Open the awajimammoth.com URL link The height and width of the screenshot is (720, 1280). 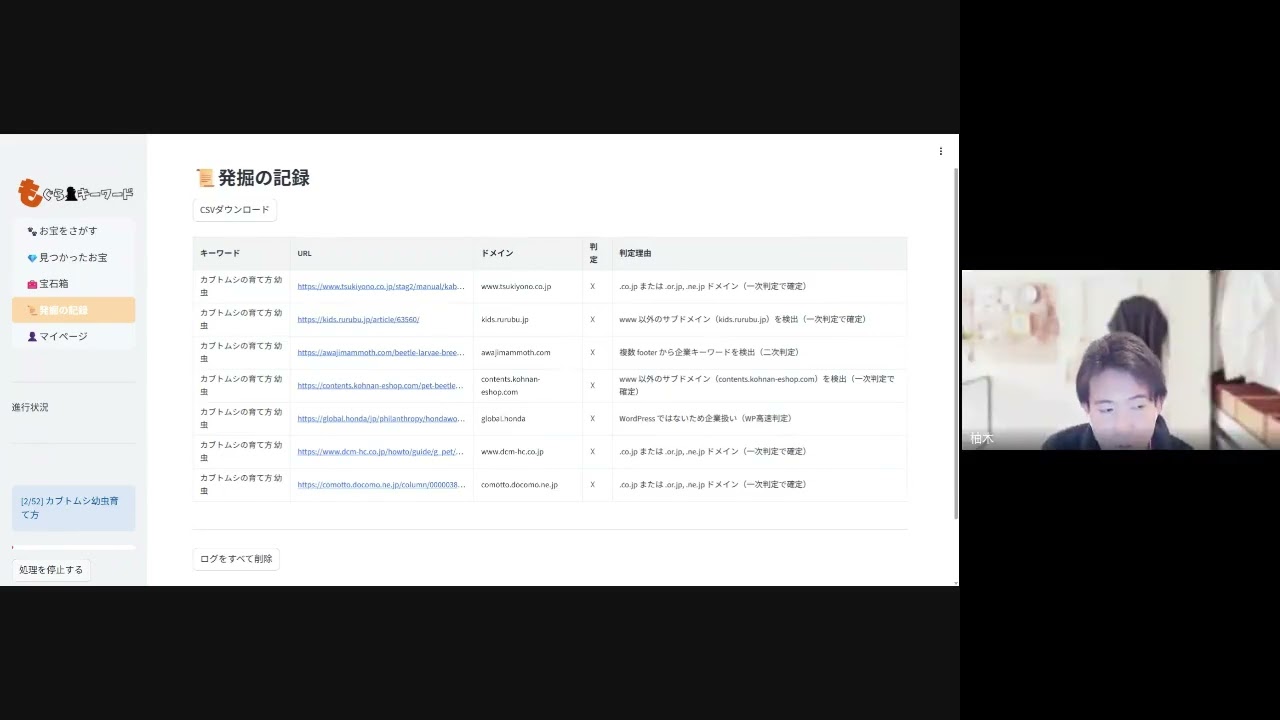380,353
